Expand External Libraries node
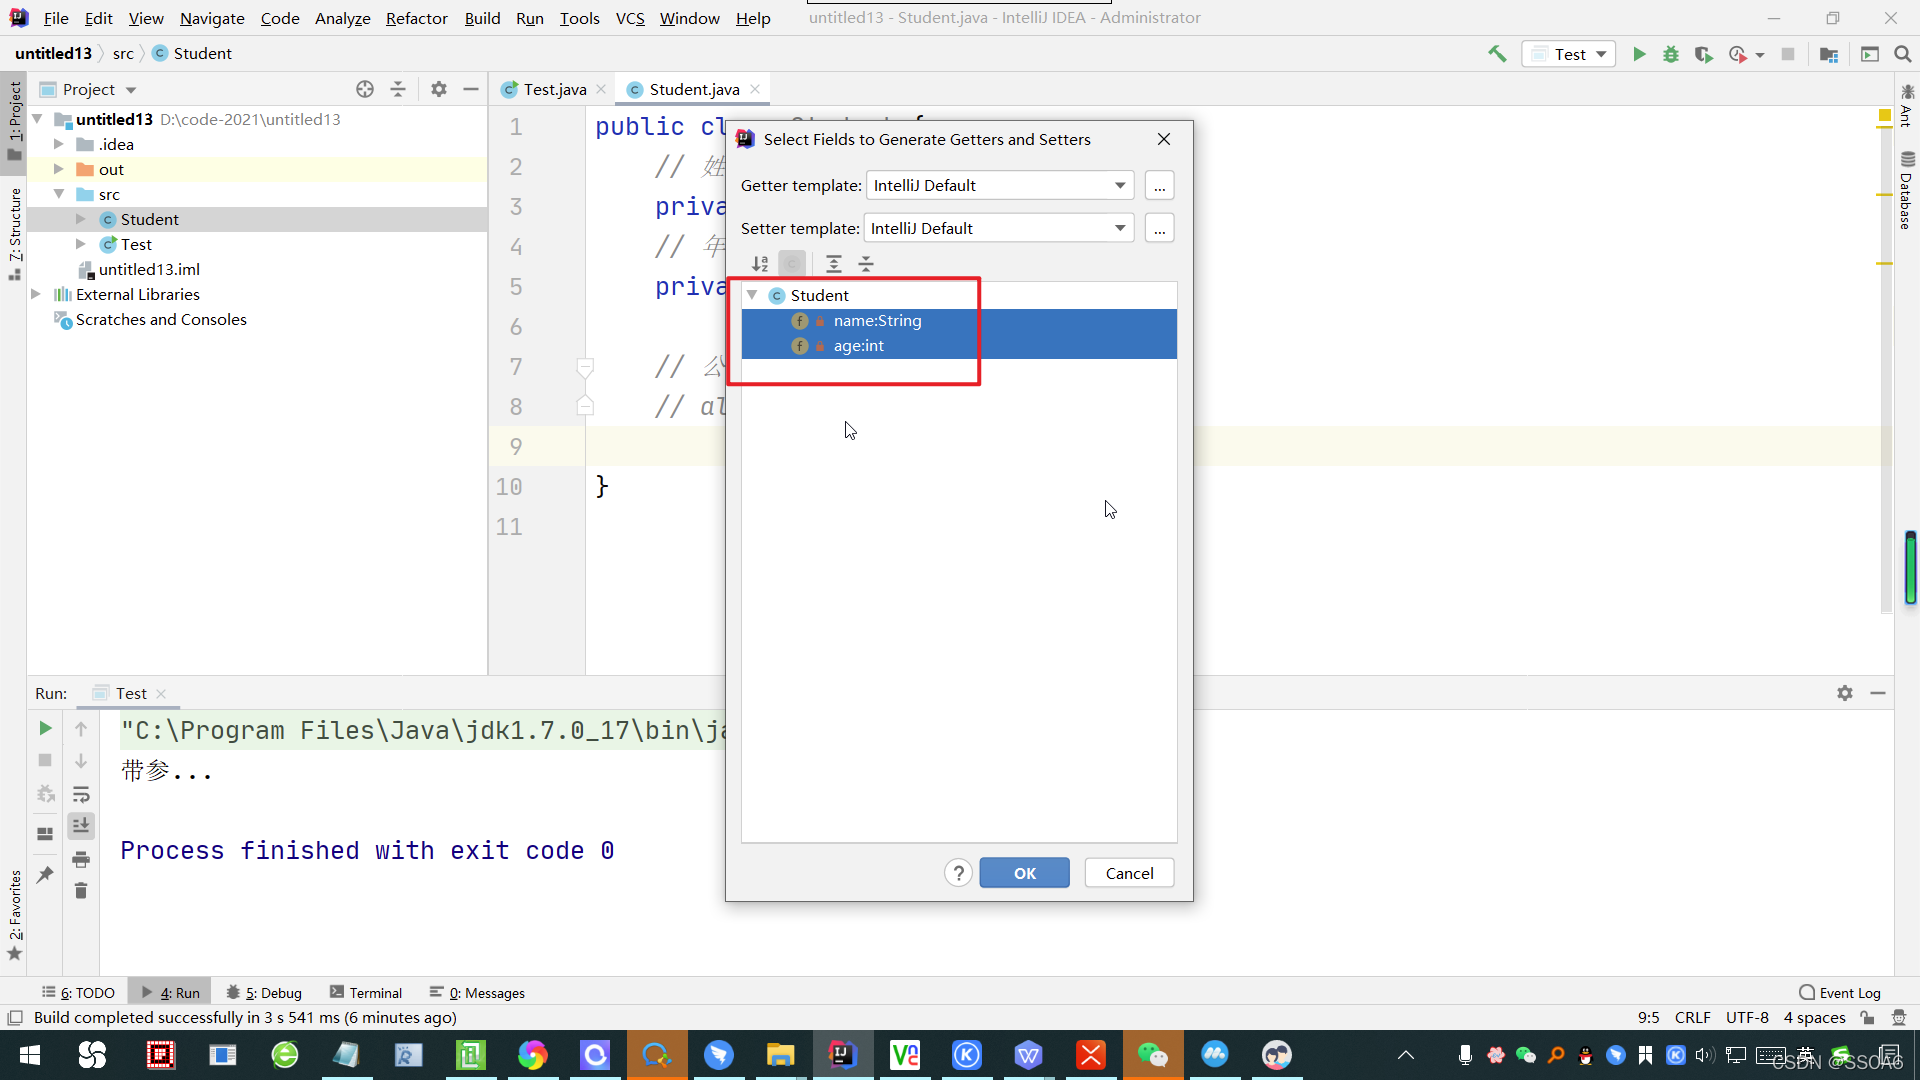Image resolution: width=1920 pixels, height=1080 pixels. [37, 294]
